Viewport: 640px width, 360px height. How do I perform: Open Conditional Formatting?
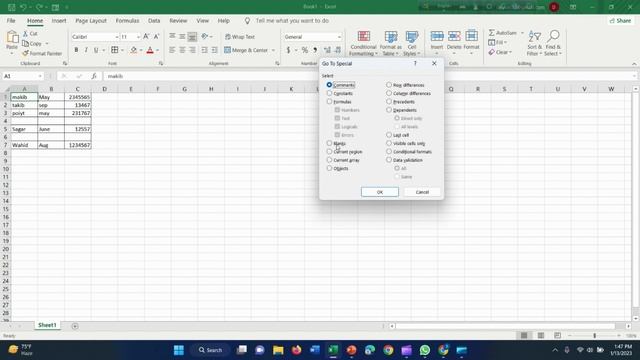(363, 43)
